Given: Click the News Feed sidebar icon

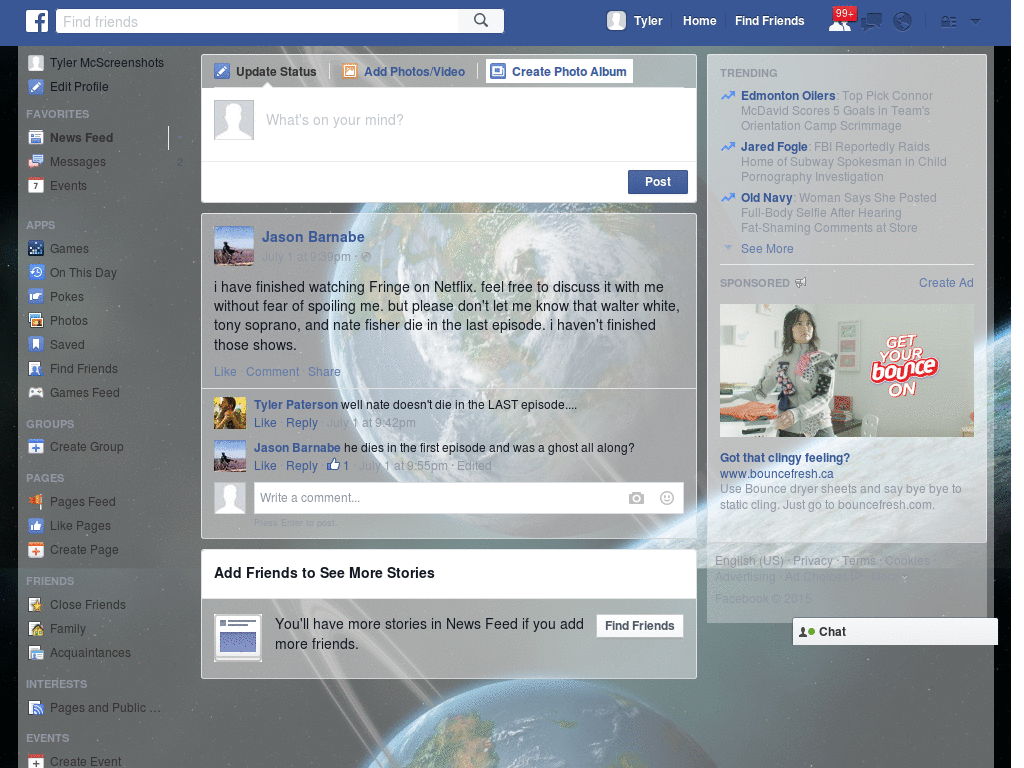Looking at the screenshot, I should 36,137.
